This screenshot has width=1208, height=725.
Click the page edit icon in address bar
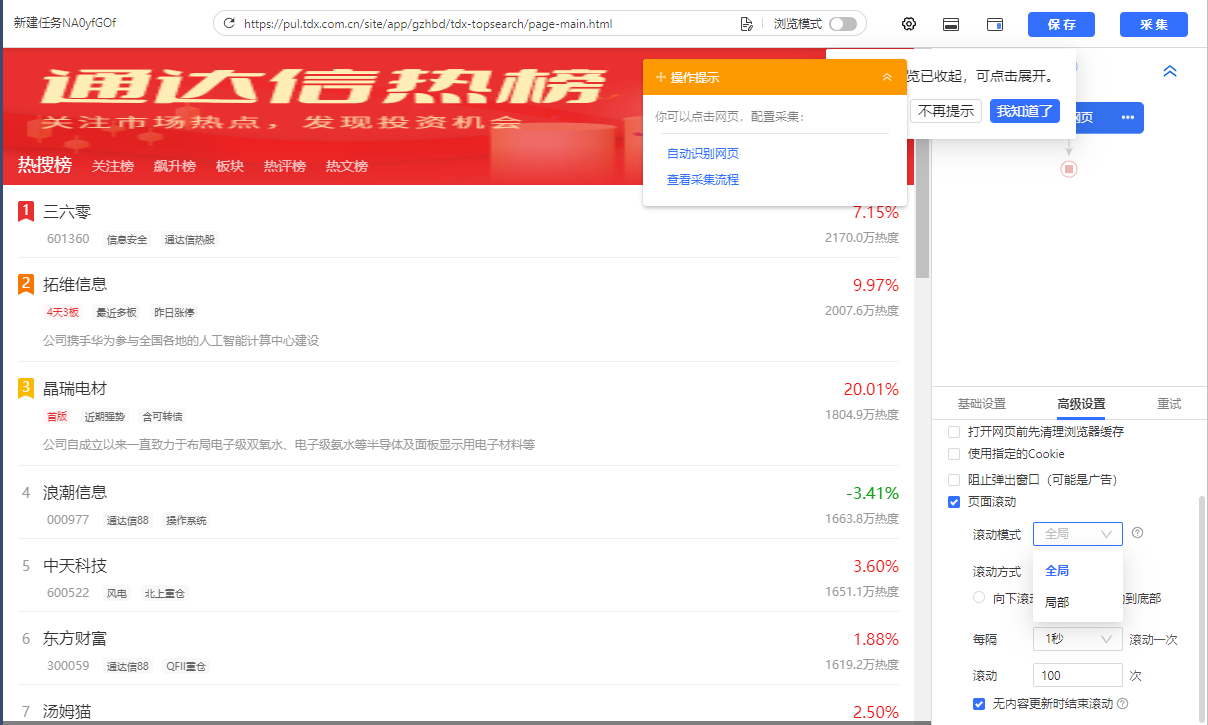pos(746,23)
